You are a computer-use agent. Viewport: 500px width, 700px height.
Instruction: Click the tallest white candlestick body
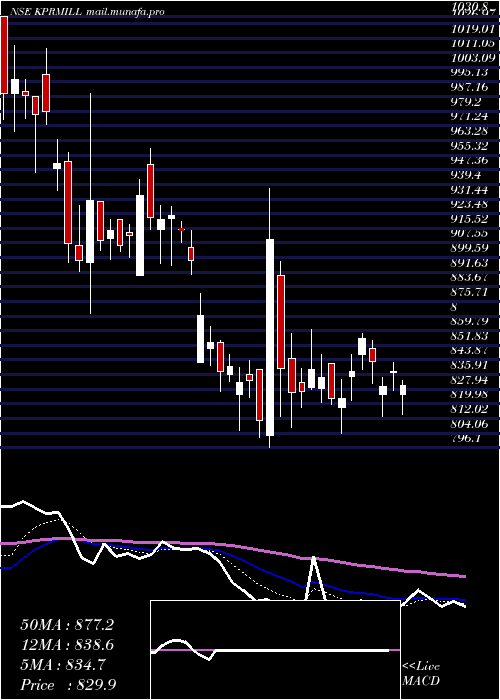coord(270,338)
